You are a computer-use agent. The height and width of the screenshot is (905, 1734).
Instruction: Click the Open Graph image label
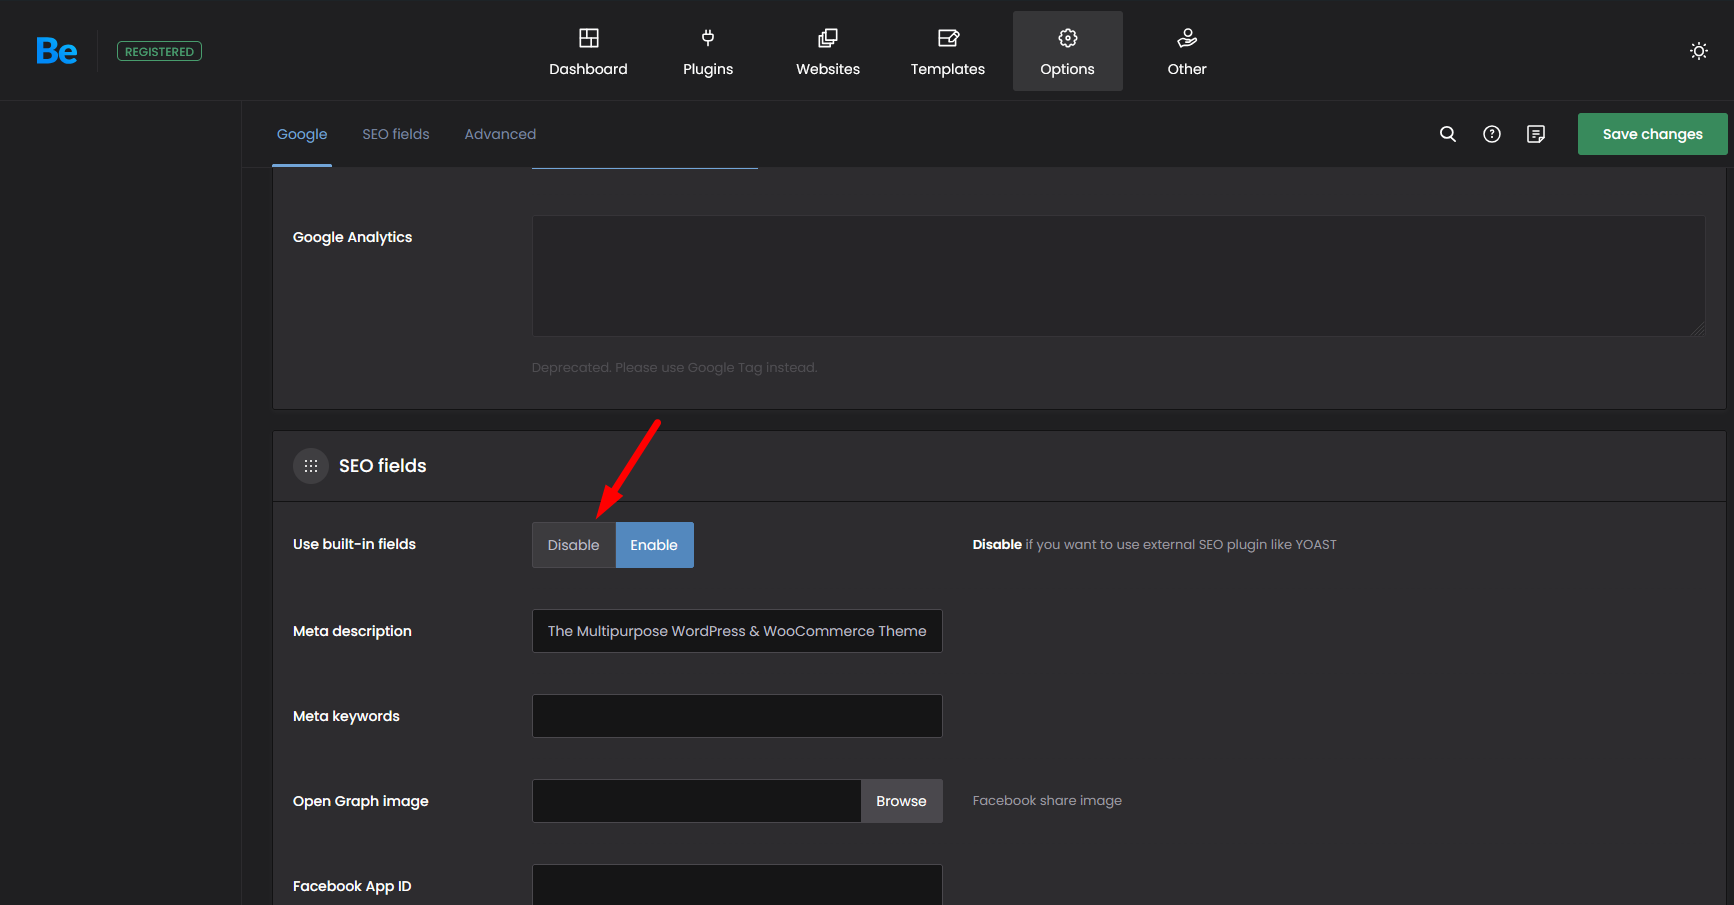360,801
